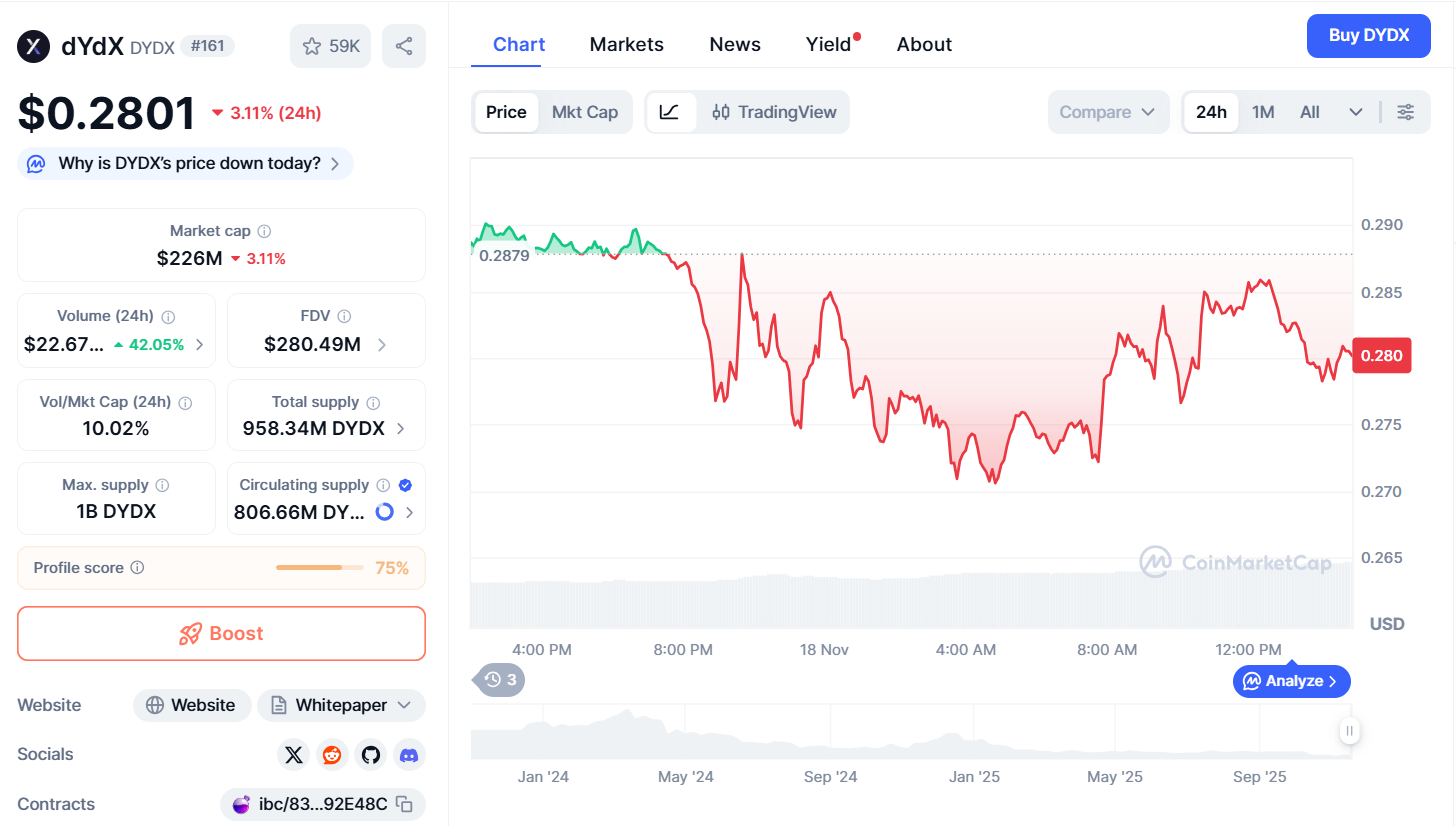Open the GitHub social icon
This screenshot has height=826, width=1456.
(371, 755)
